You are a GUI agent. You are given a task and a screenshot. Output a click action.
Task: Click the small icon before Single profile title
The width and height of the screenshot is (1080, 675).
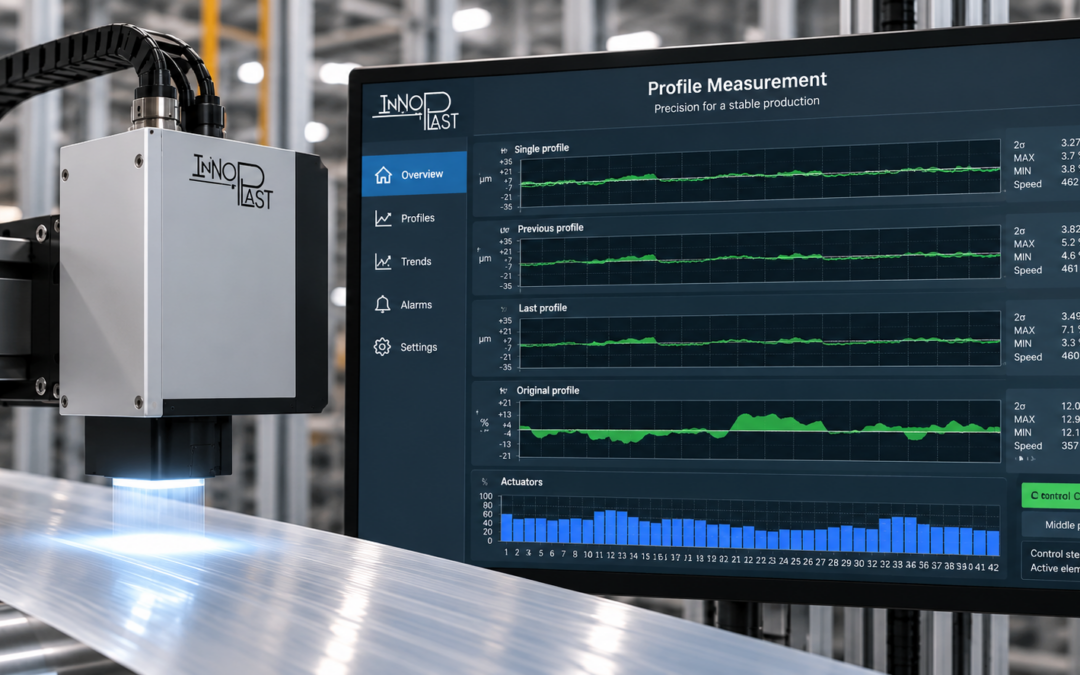pos(504,150)
